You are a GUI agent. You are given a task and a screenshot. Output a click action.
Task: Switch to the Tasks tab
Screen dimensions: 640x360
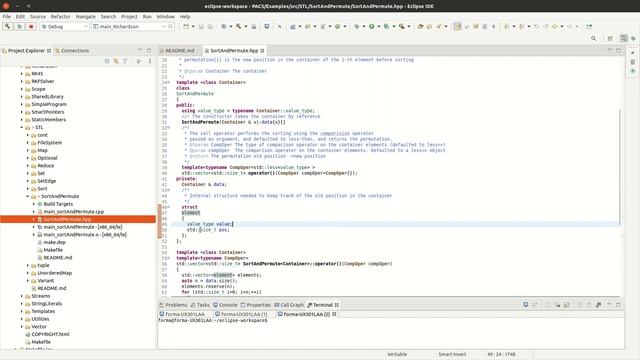coord(200,305)
